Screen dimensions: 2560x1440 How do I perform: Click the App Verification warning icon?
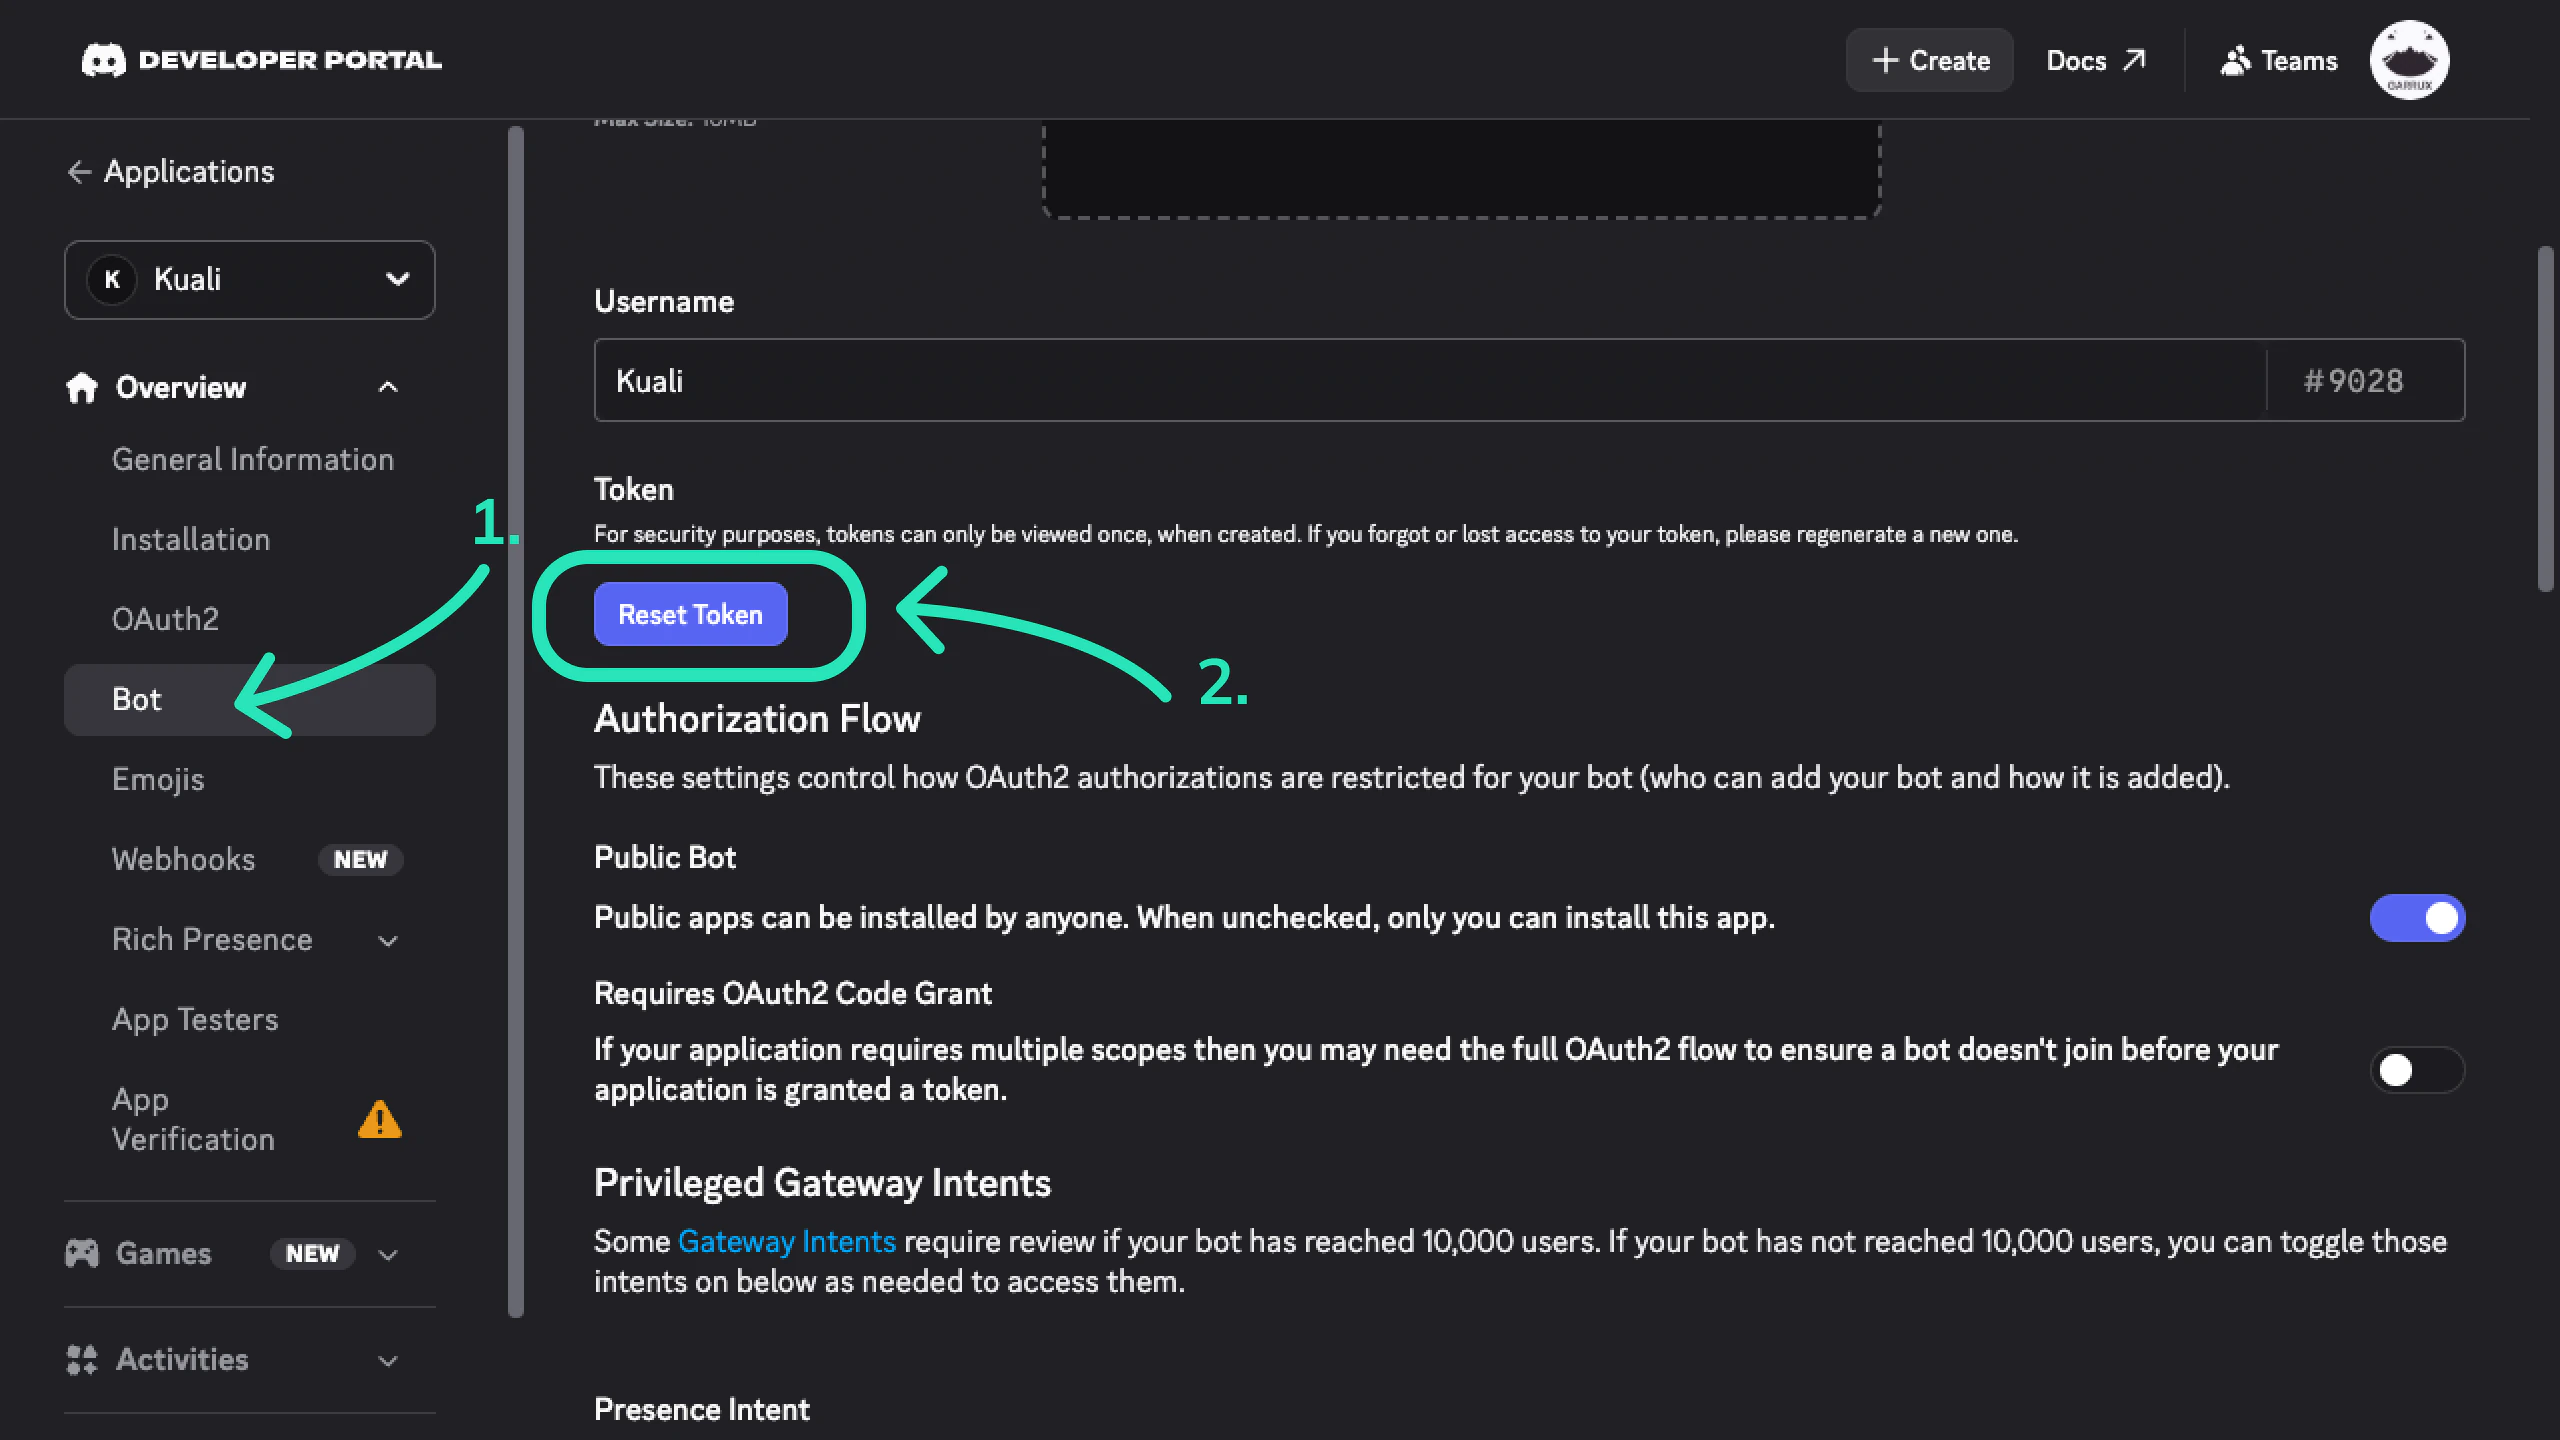380,1119
